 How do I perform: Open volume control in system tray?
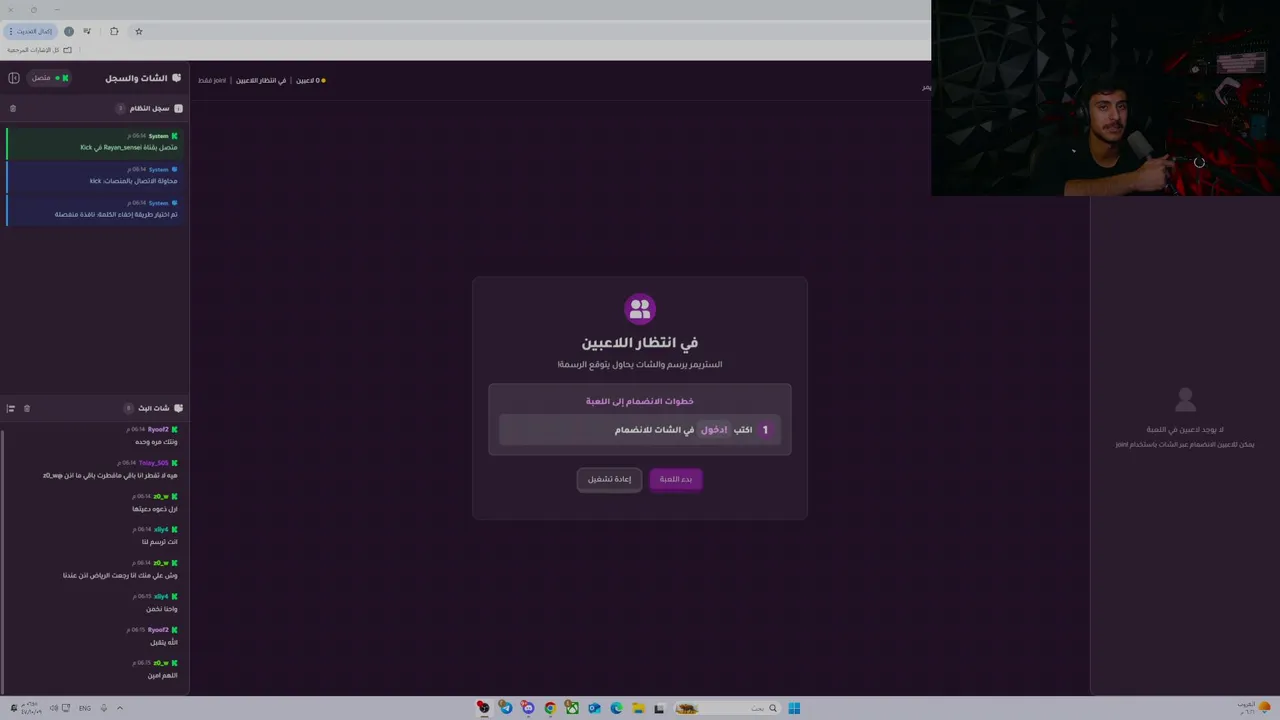pos(53,708)
